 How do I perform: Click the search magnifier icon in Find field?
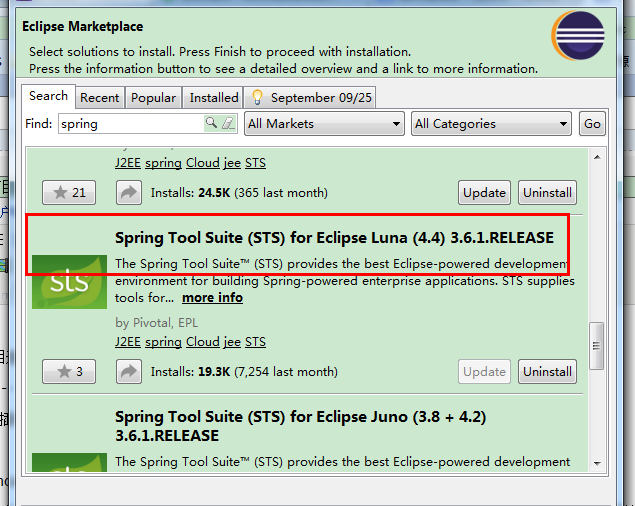(211, 123)
